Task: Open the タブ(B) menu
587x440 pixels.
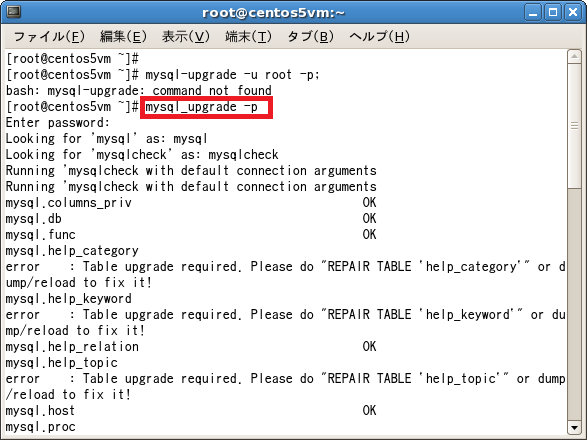Action: [310, 37]
